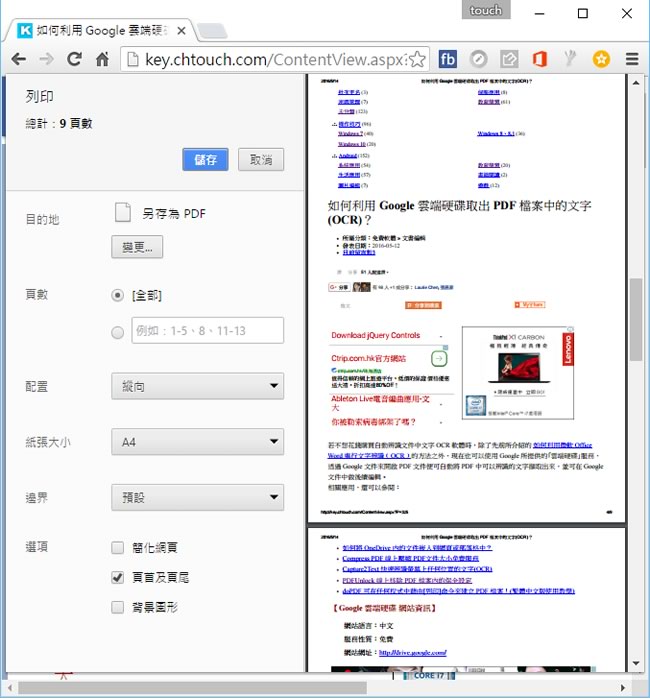Viewport: 650px width, 699px height.
Task: Click the 取消 cancel button
Action: pyautogui.click(x=261, y=159)
